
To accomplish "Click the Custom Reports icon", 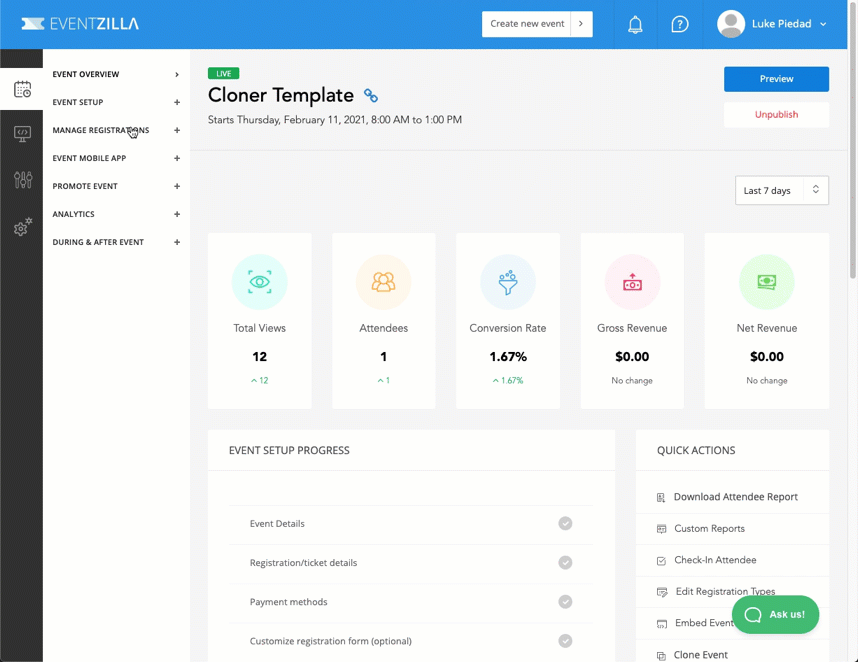I will (662, 529).
